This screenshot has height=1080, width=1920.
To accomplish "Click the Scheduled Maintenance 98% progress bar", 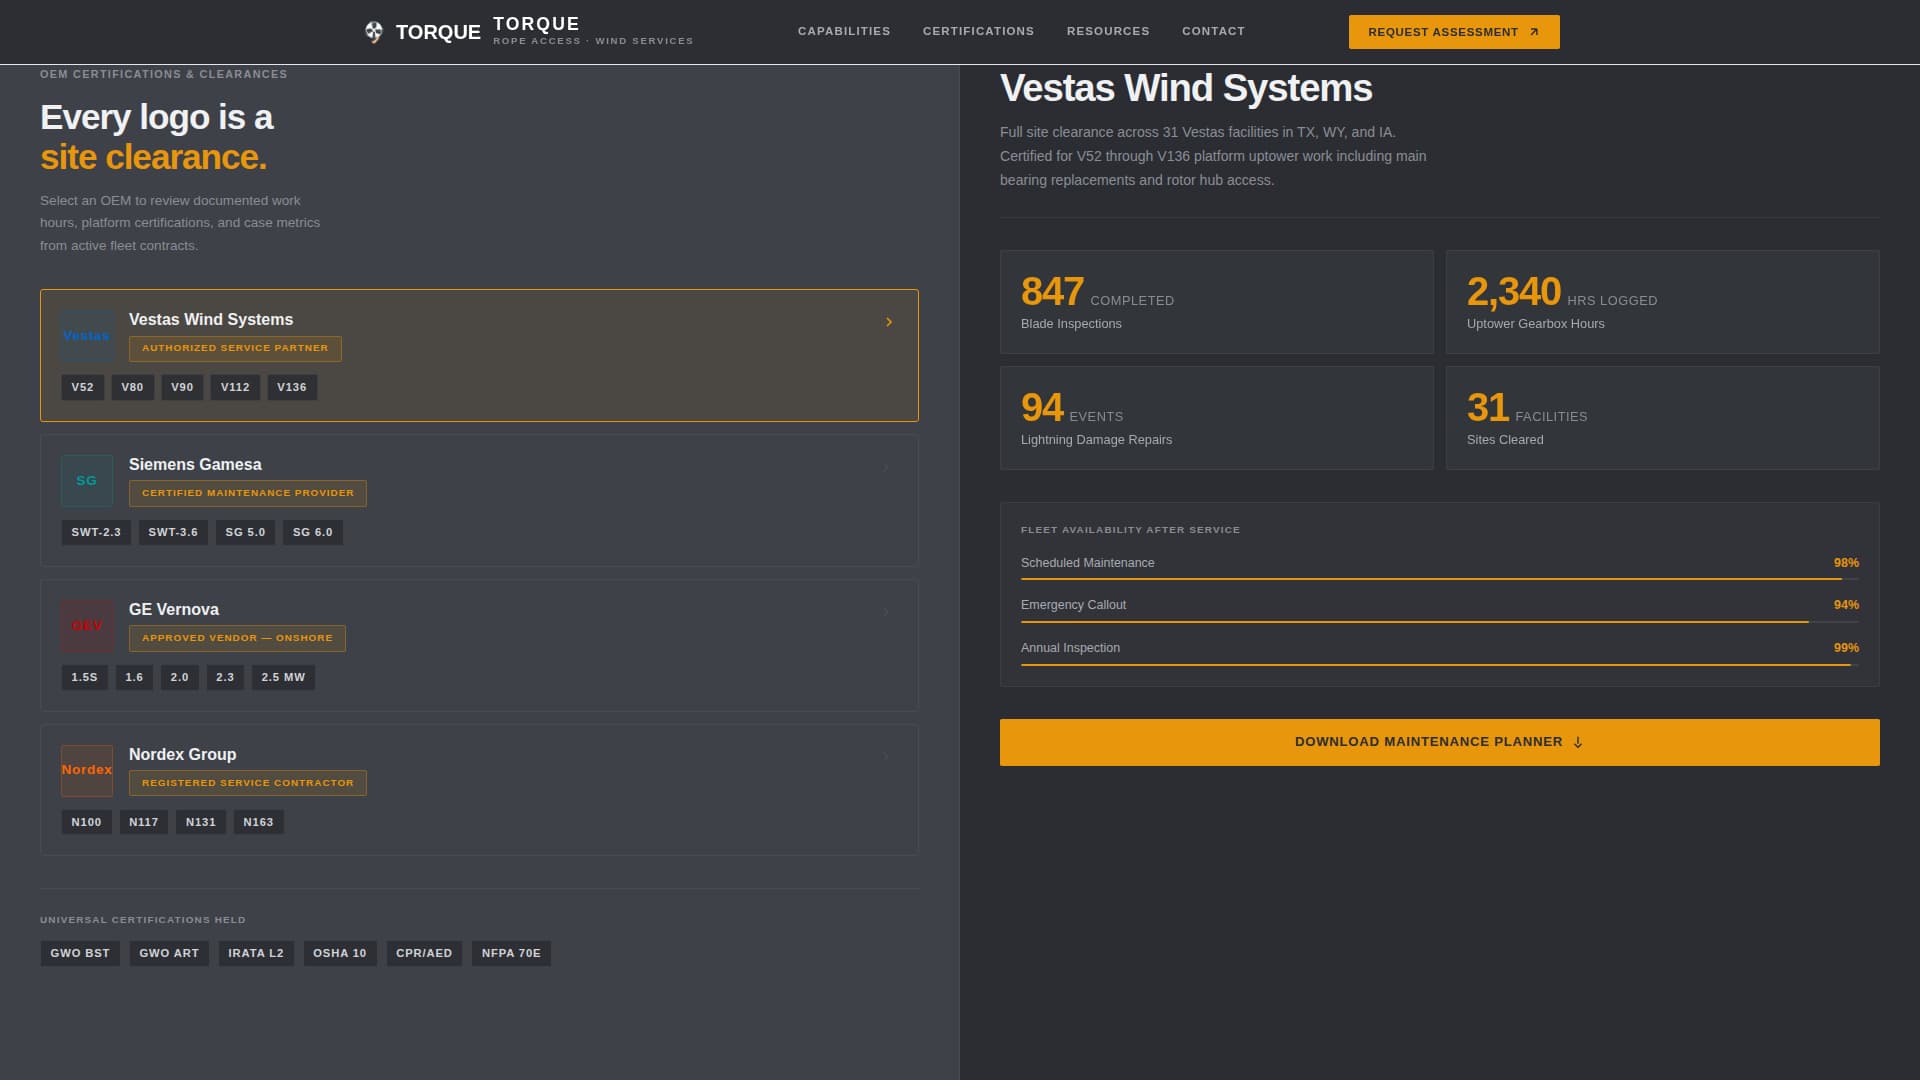I will [x=1440, y=579].
